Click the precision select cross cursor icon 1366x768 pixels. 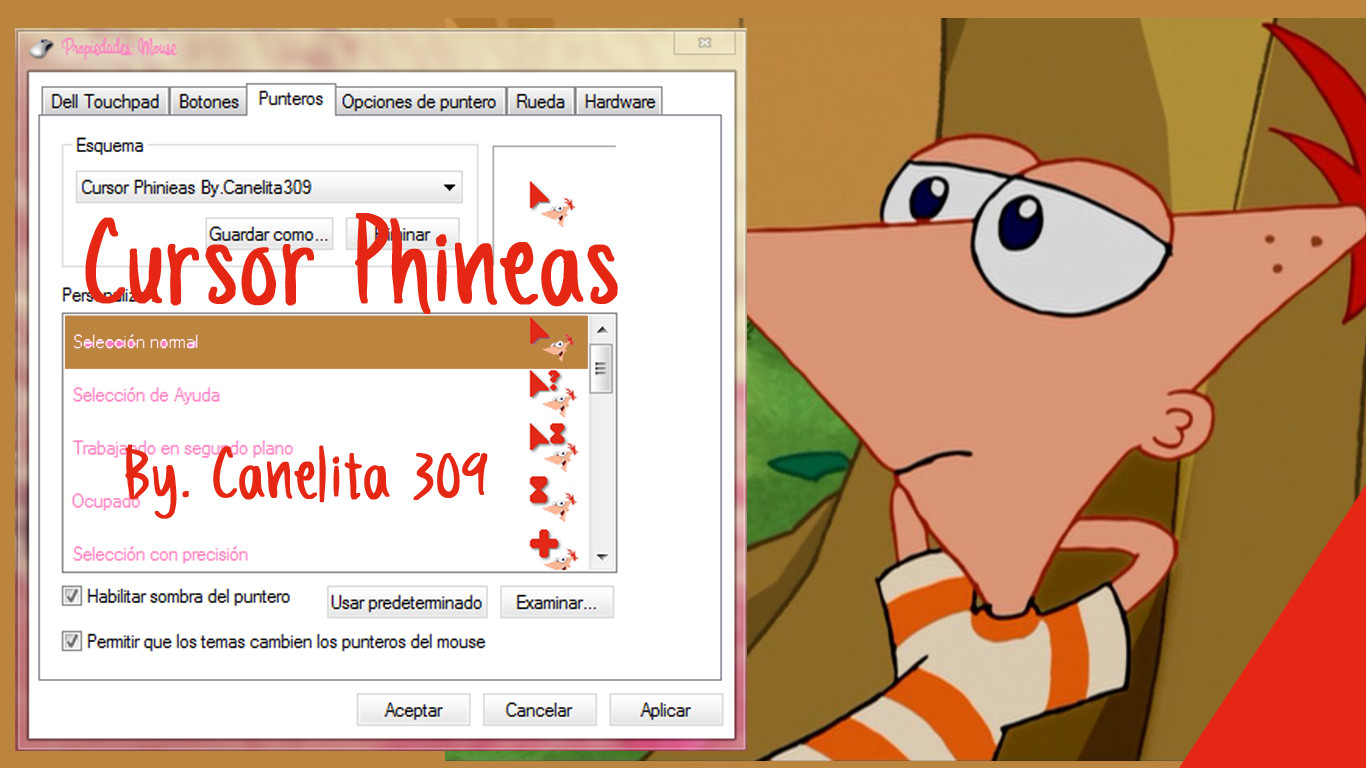point(553,550)
